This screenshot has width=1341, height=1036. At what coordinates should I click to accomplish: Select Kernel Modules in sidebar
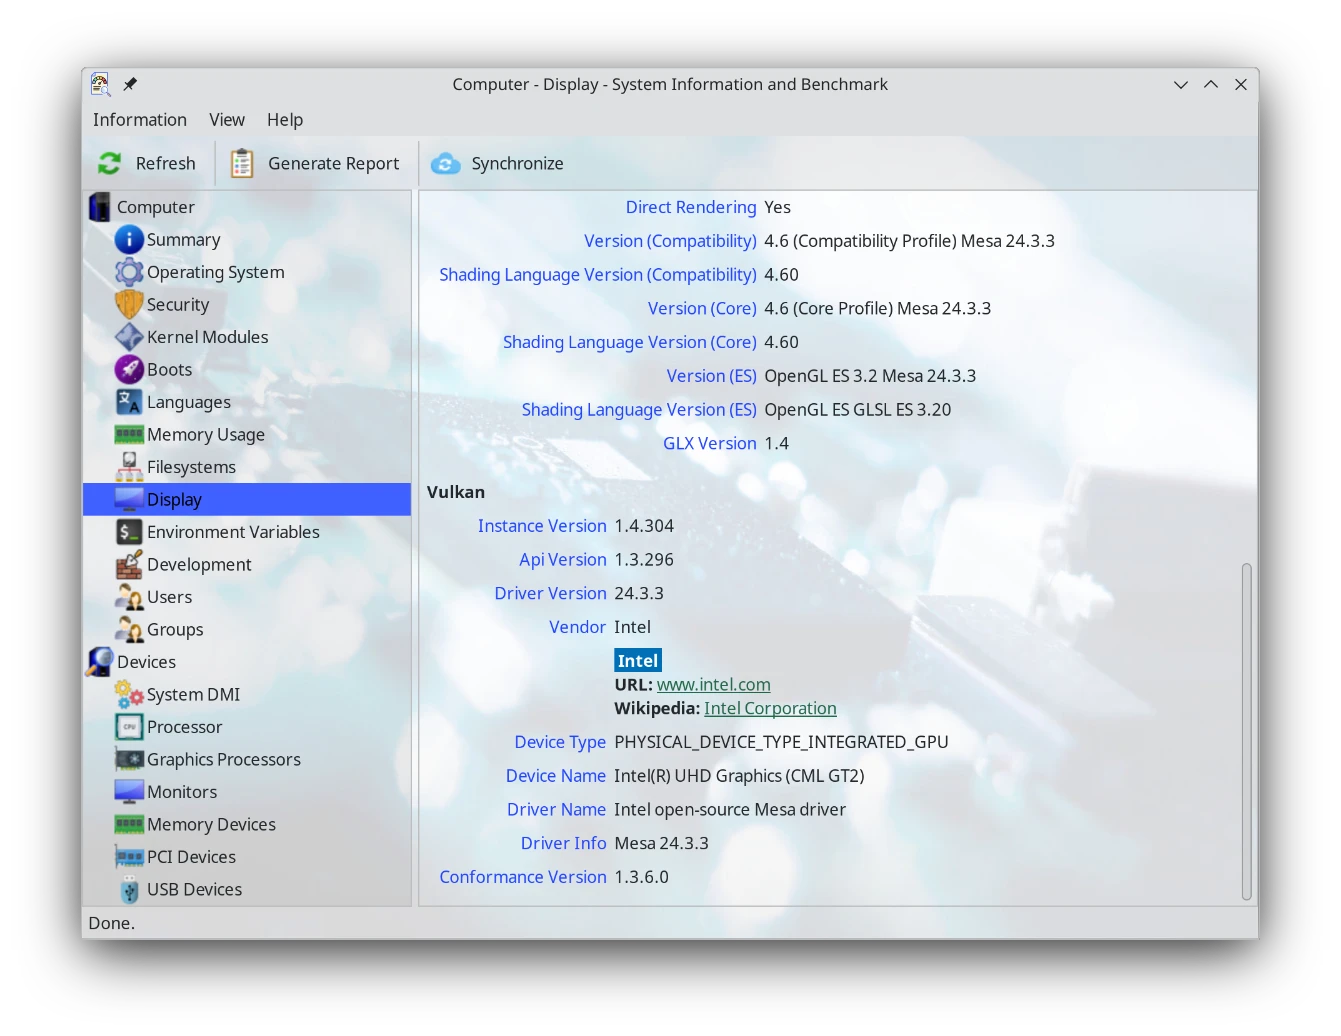point(207,337)
